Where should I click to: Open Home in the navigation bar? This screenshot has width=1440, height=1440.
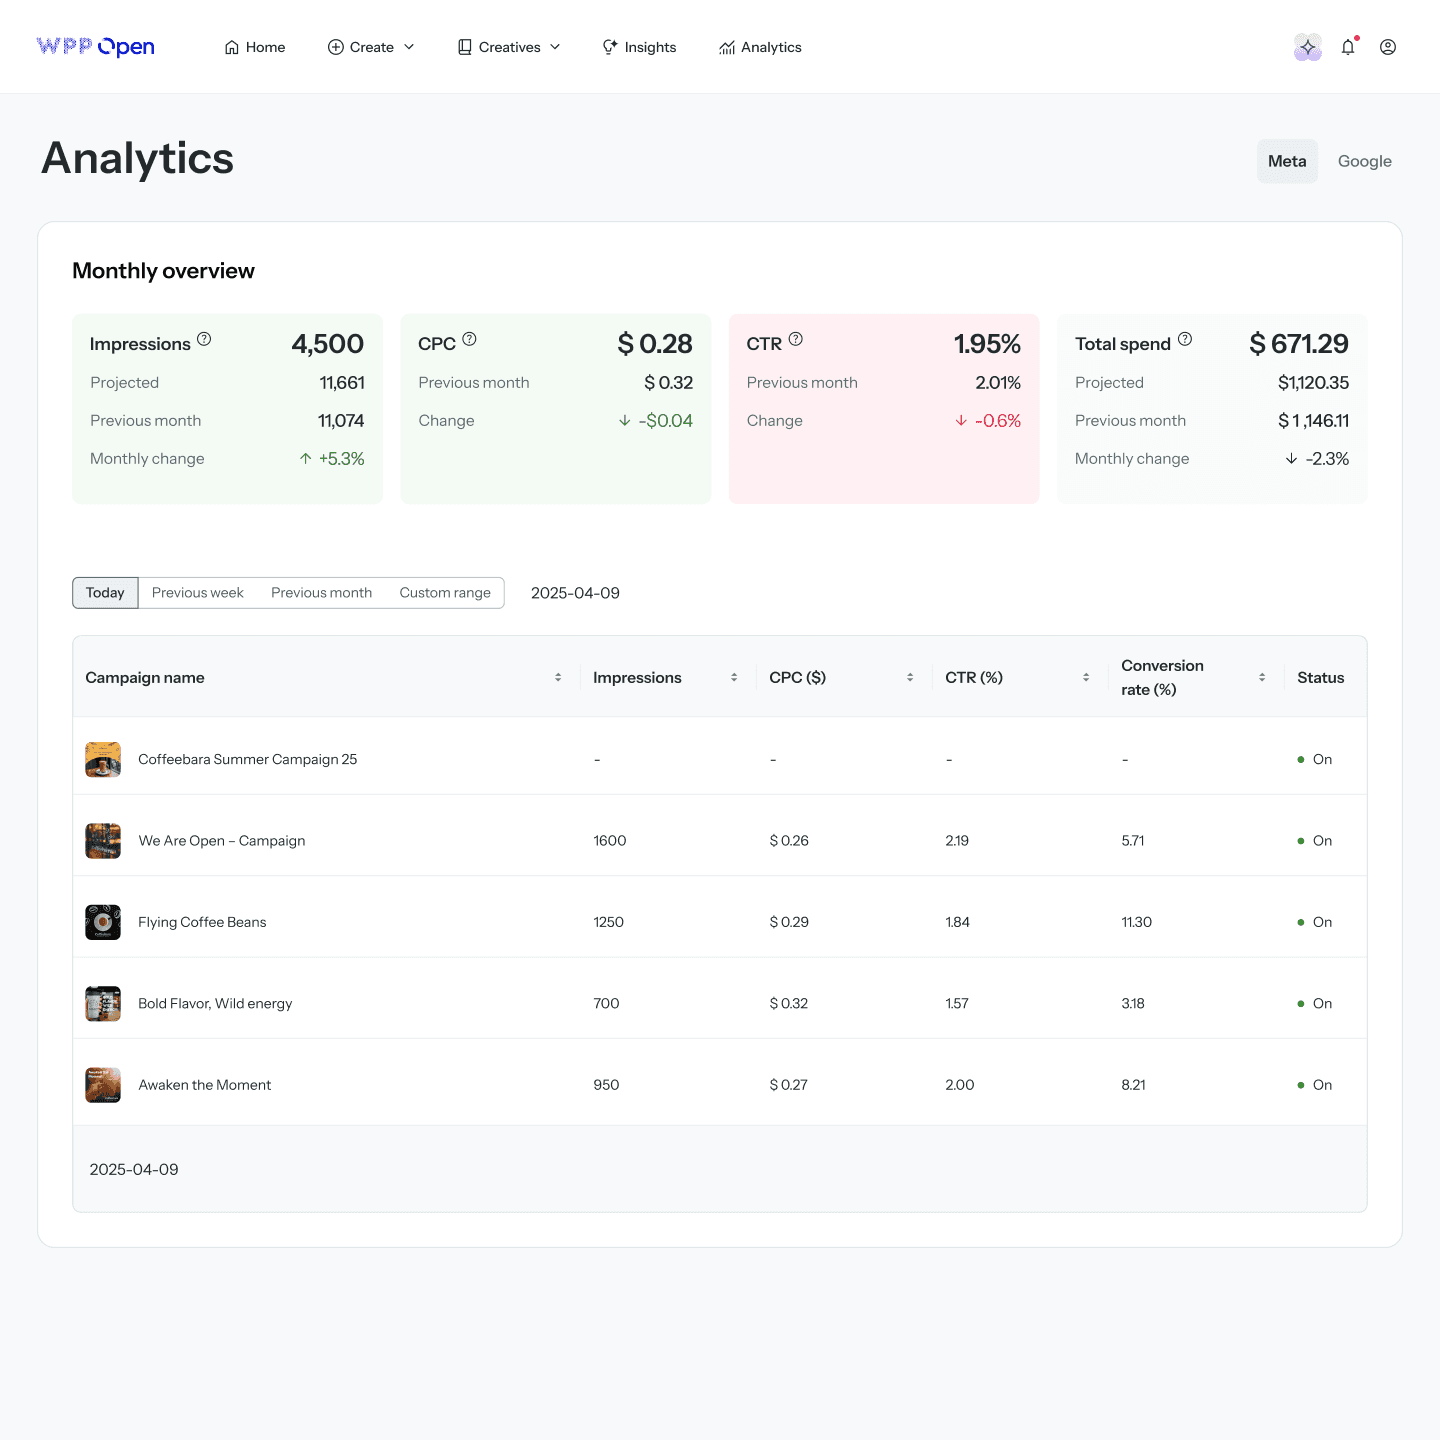[x=255, y=47]
